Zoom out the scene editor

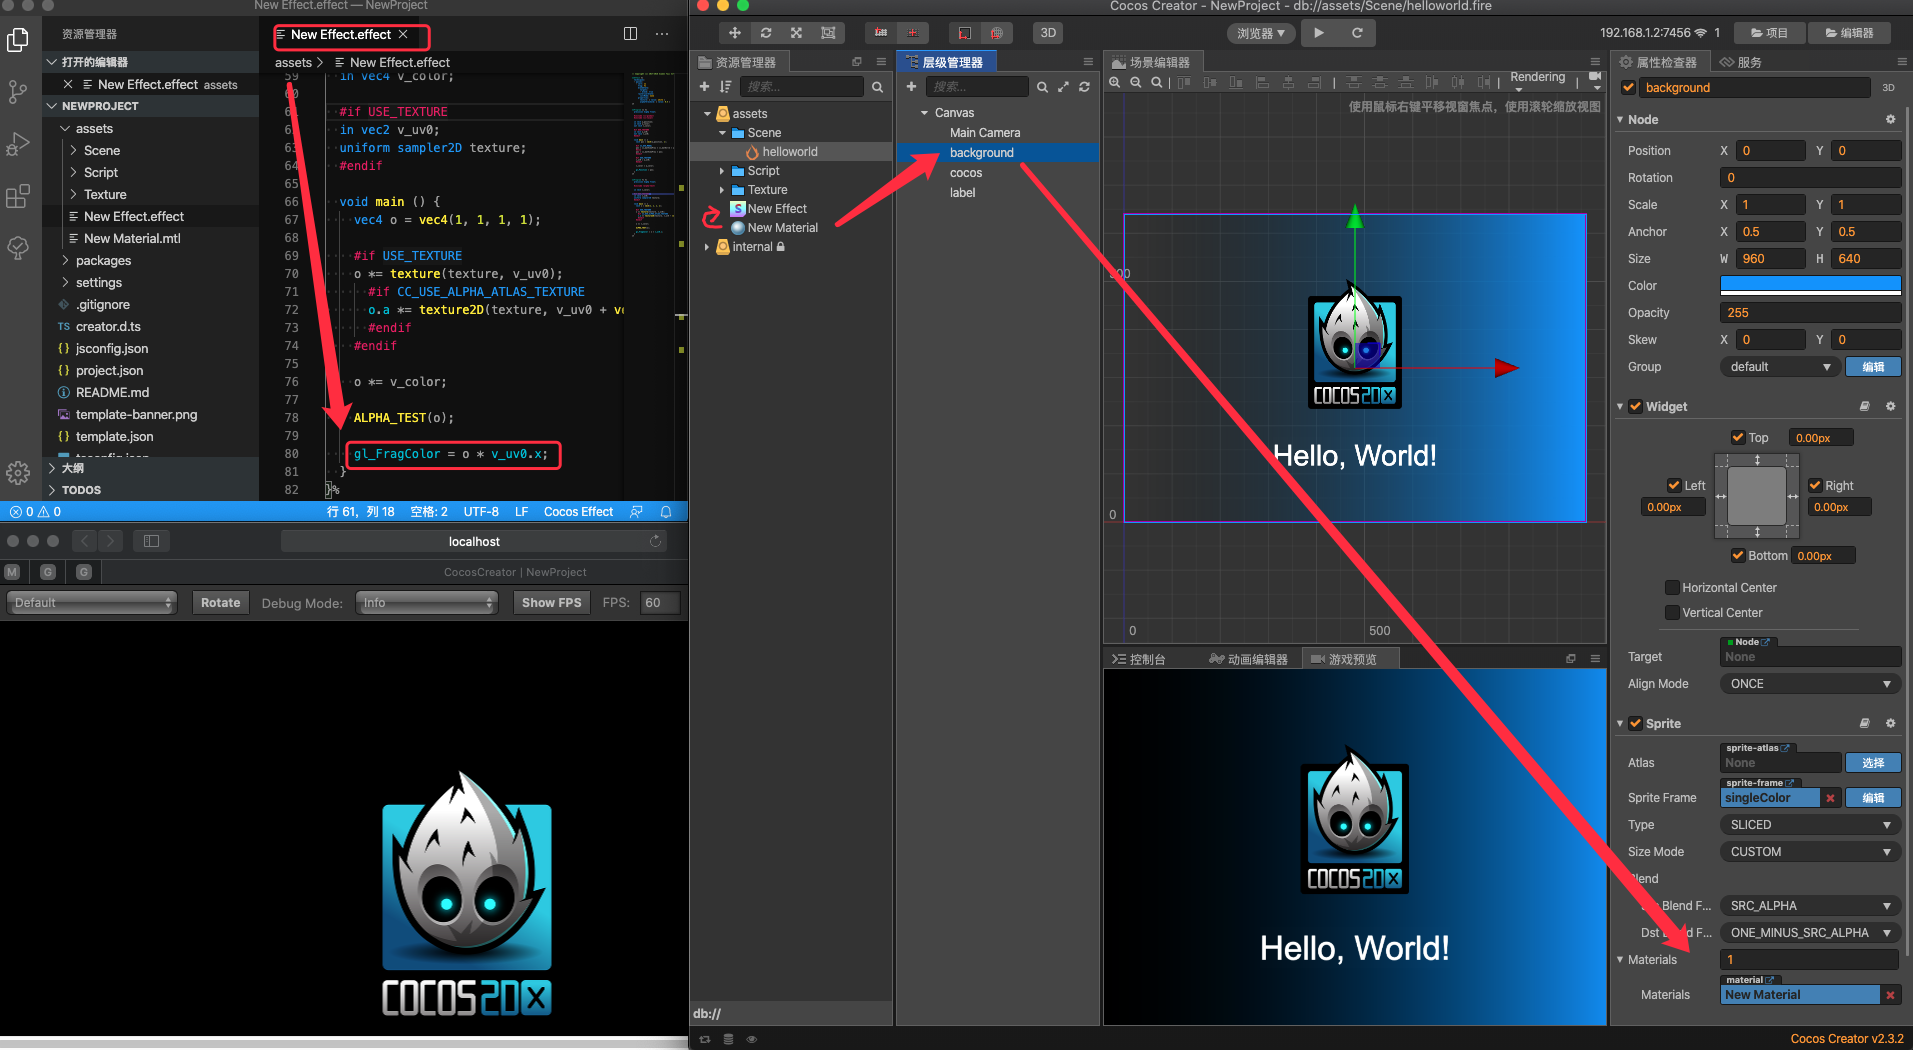point(1135,82)
